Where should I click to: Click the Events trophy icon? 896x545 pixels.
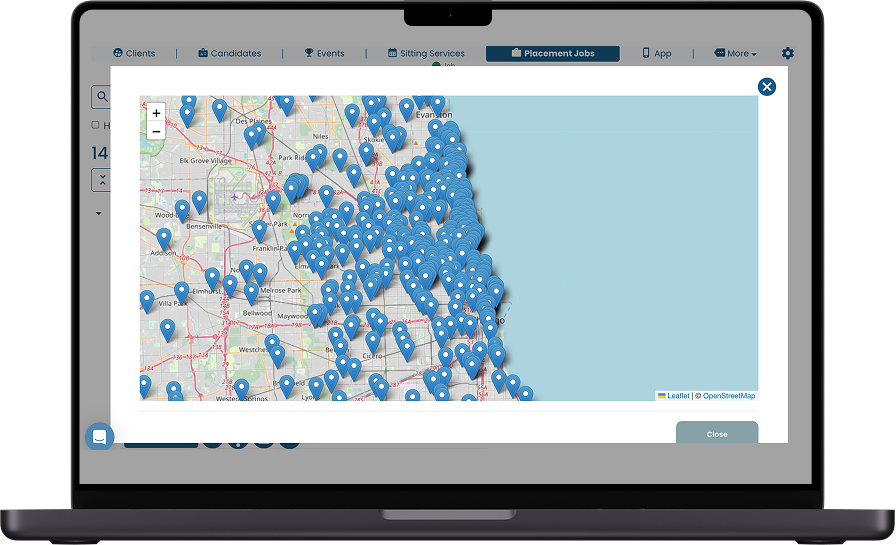coord(309,53)
